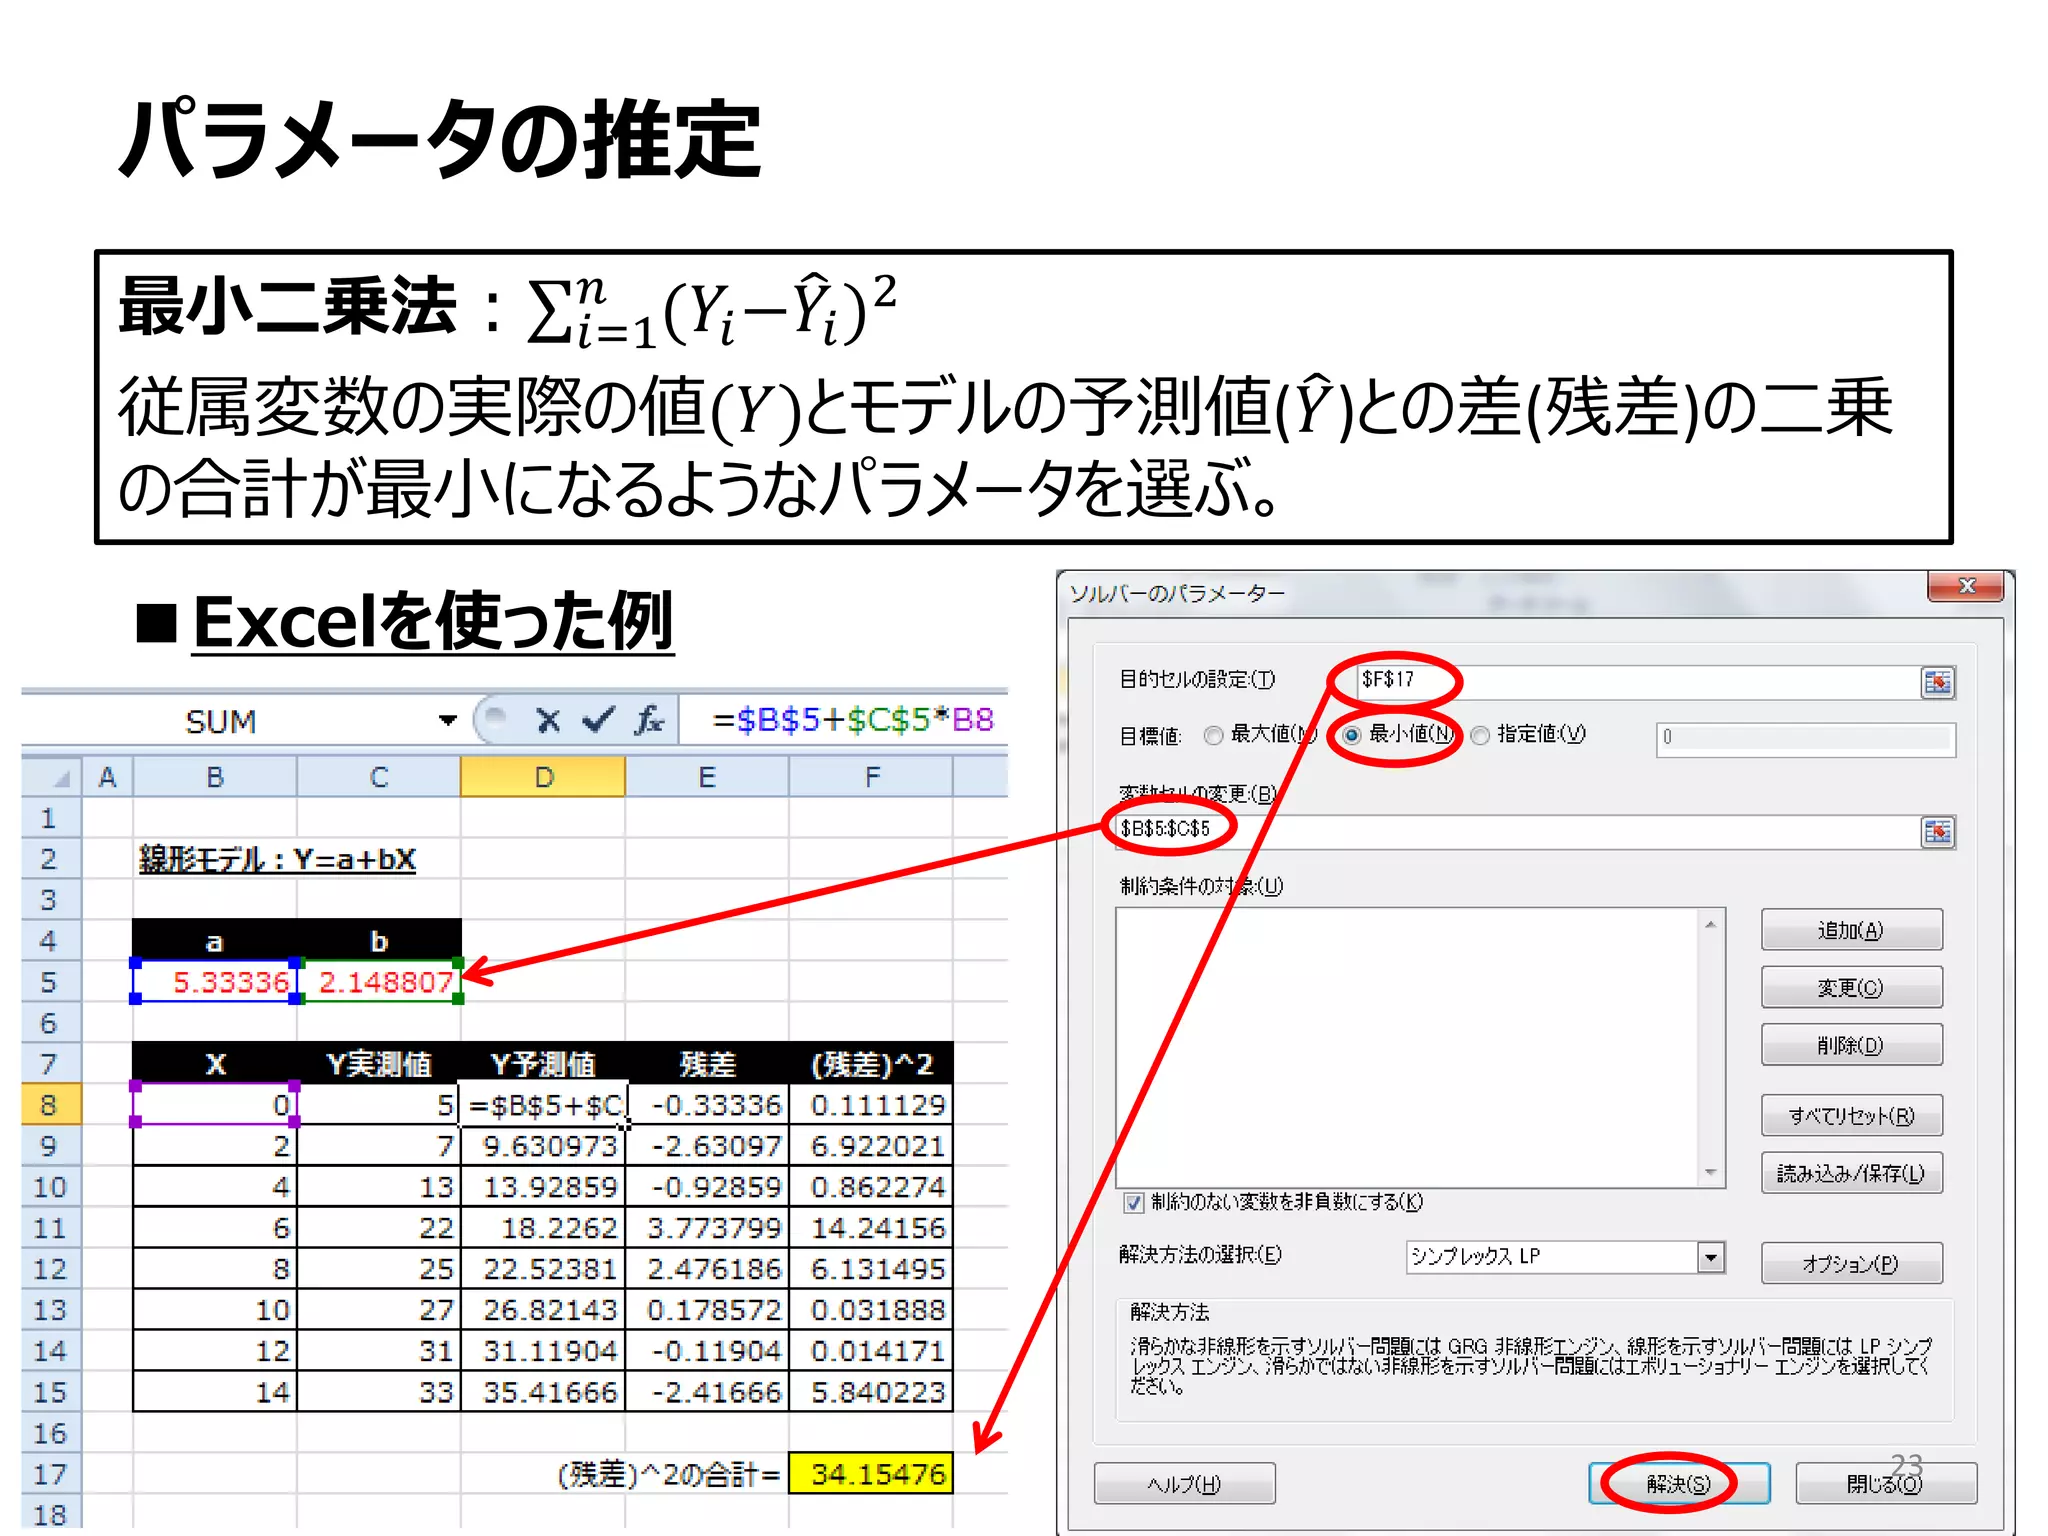Click the variable cells field $B$5:$C$5

tap(1517, 831)
